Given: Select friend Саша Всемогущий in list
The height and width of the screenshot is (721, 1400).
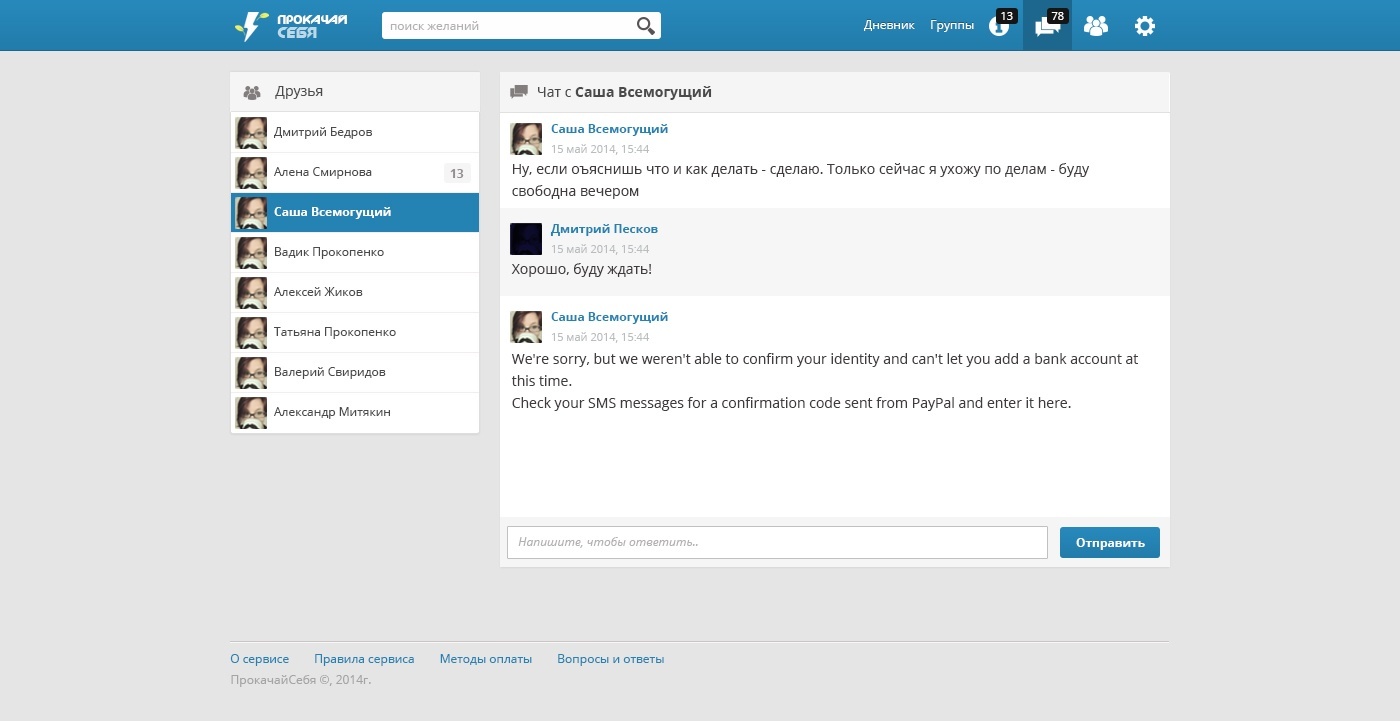Looking at the screenshot, I should point(355,212).
